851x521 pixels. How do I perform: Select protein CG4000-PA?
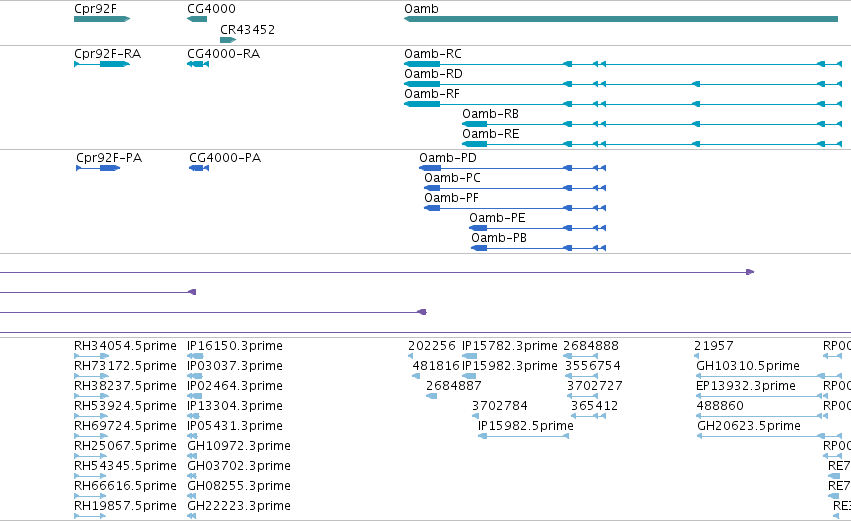point(199,168)
